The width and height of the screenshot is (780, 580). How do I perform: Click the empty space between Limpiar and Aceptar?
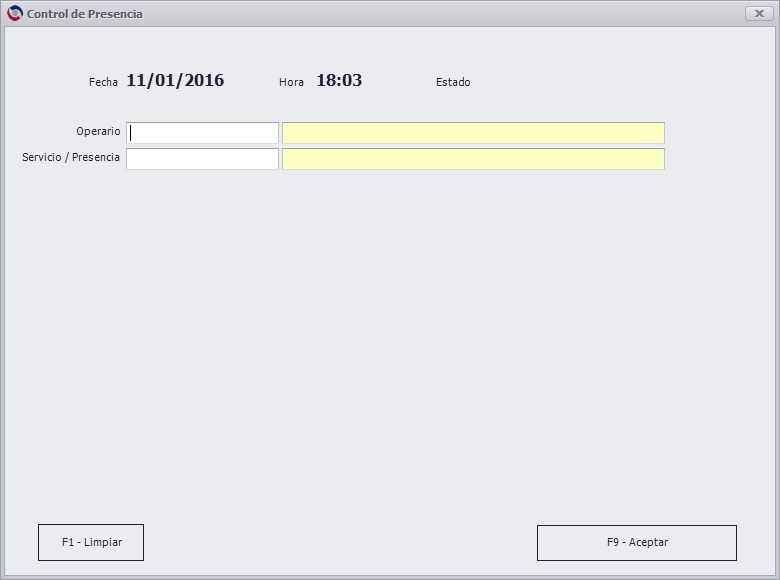tap(340, 543)
